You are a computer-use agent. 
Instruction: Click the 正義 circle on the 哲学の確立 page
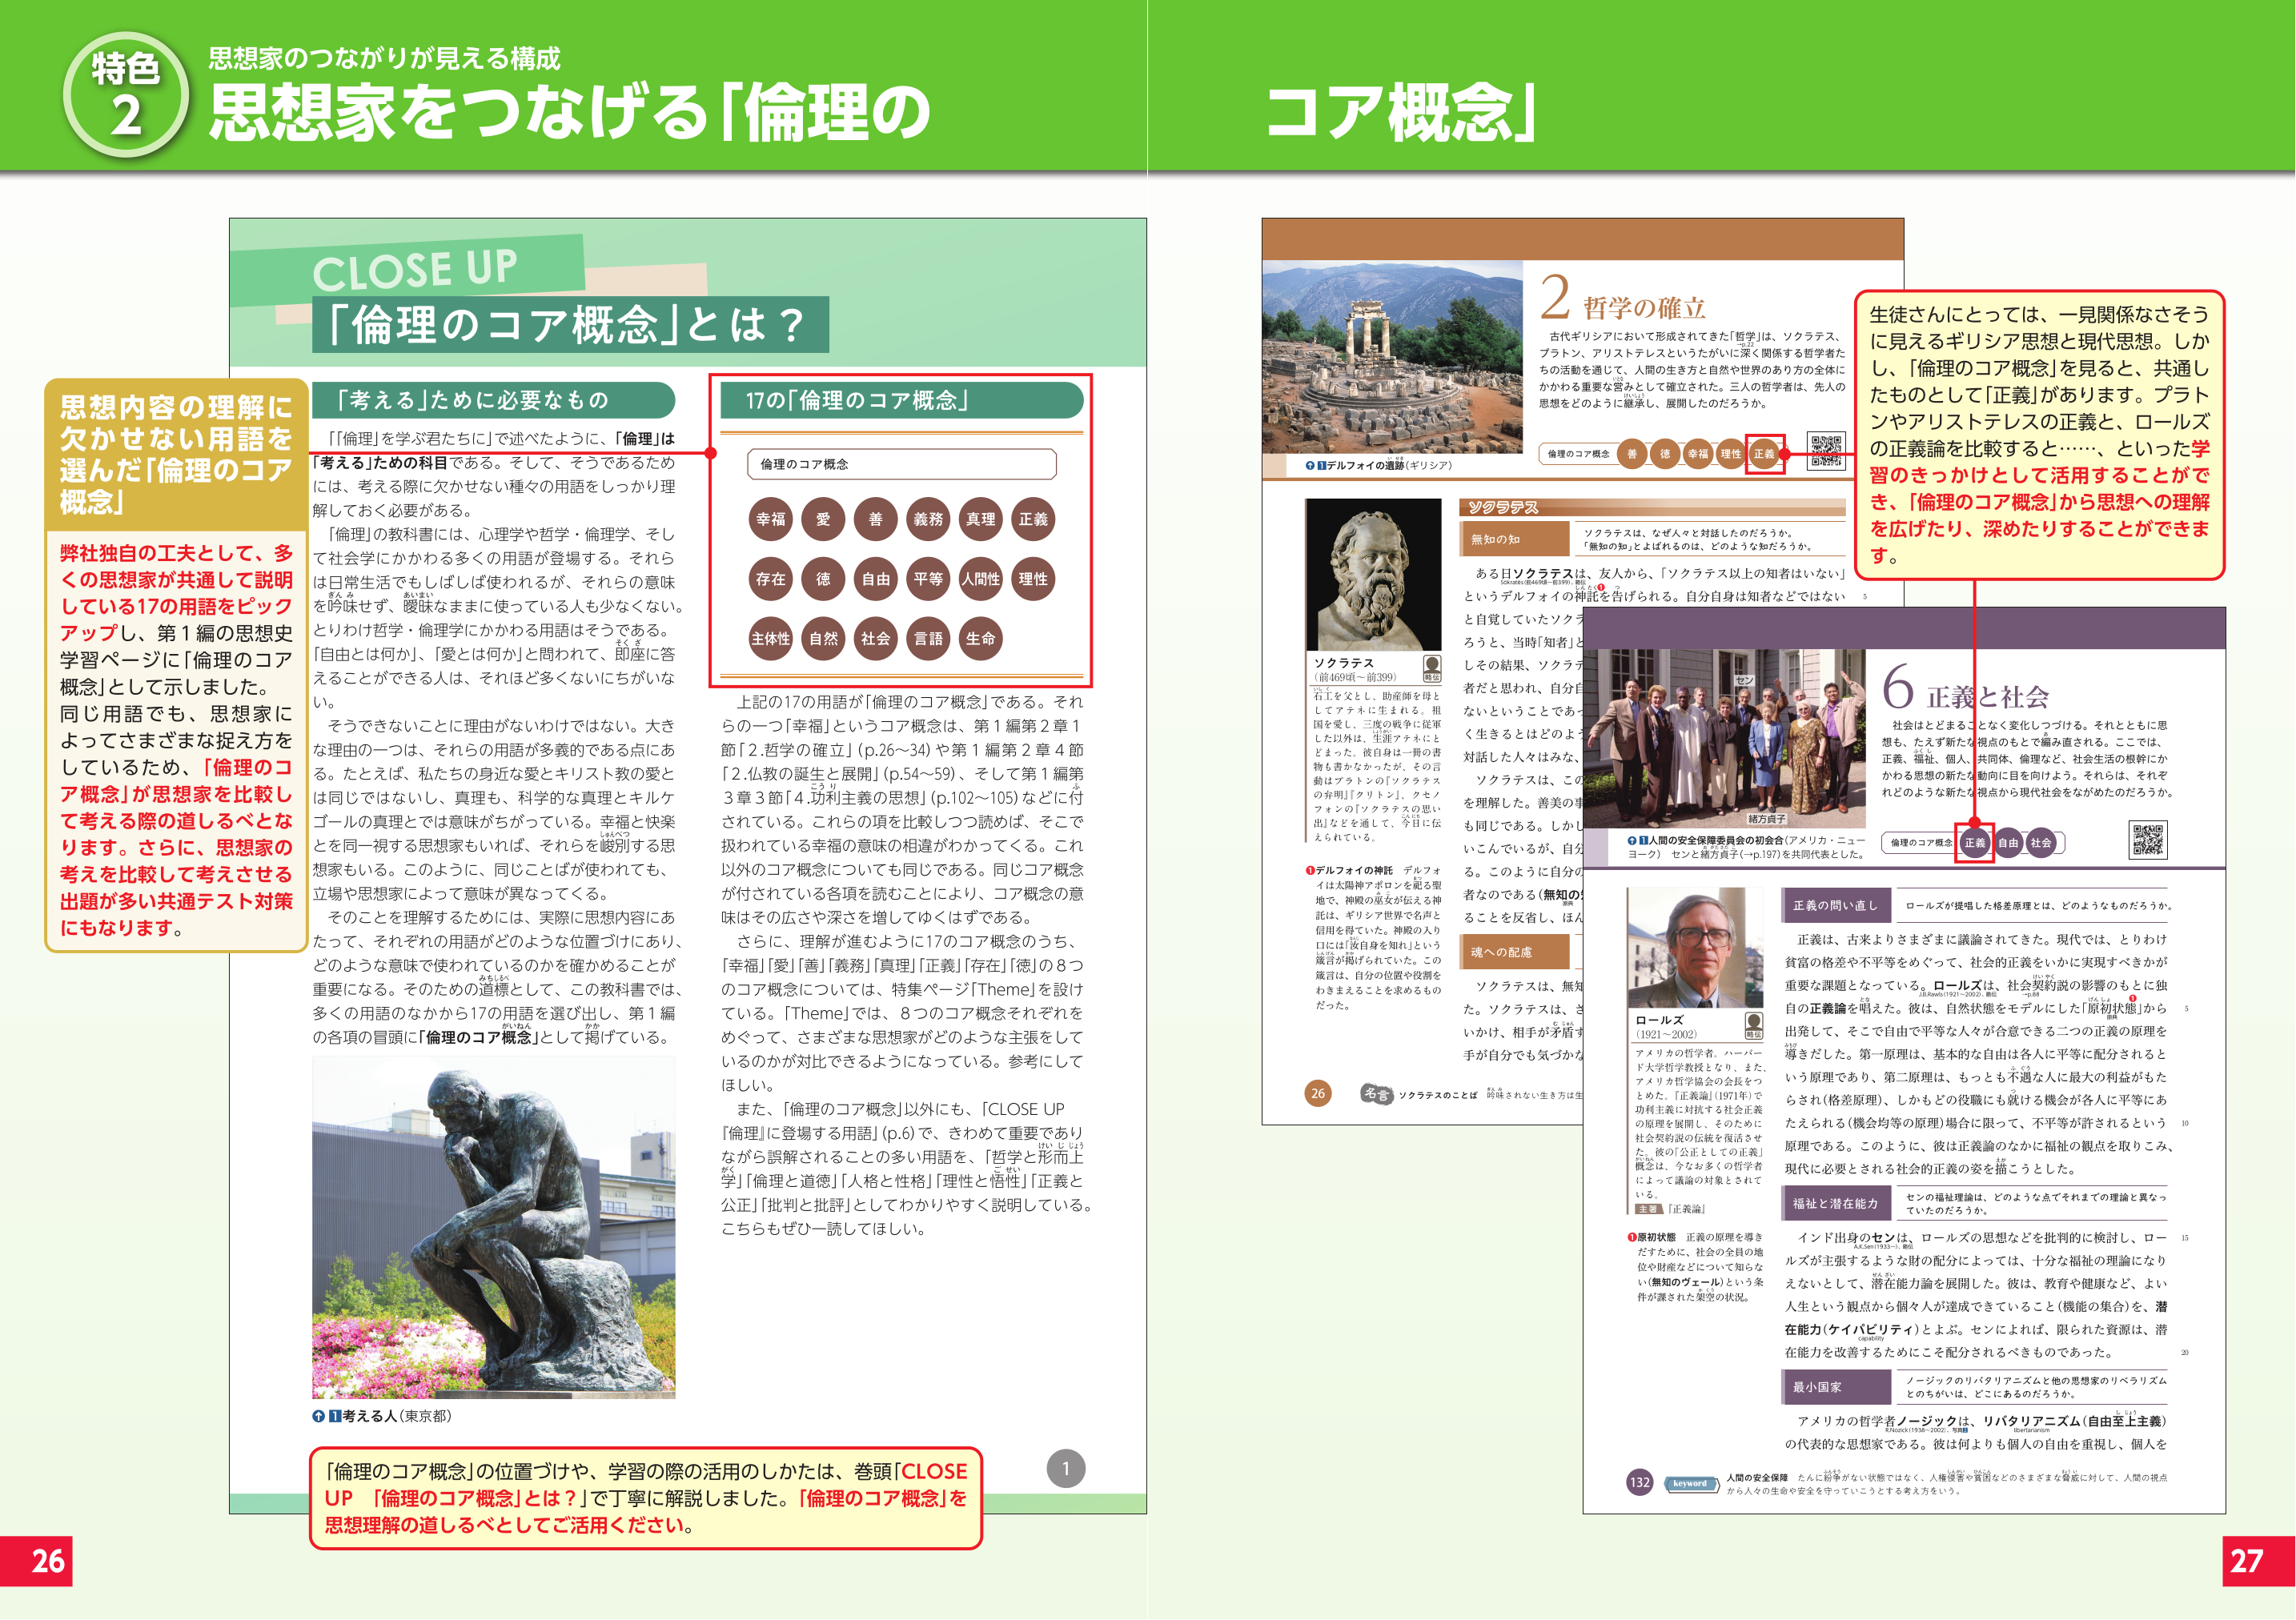[x=1764, y=454]
